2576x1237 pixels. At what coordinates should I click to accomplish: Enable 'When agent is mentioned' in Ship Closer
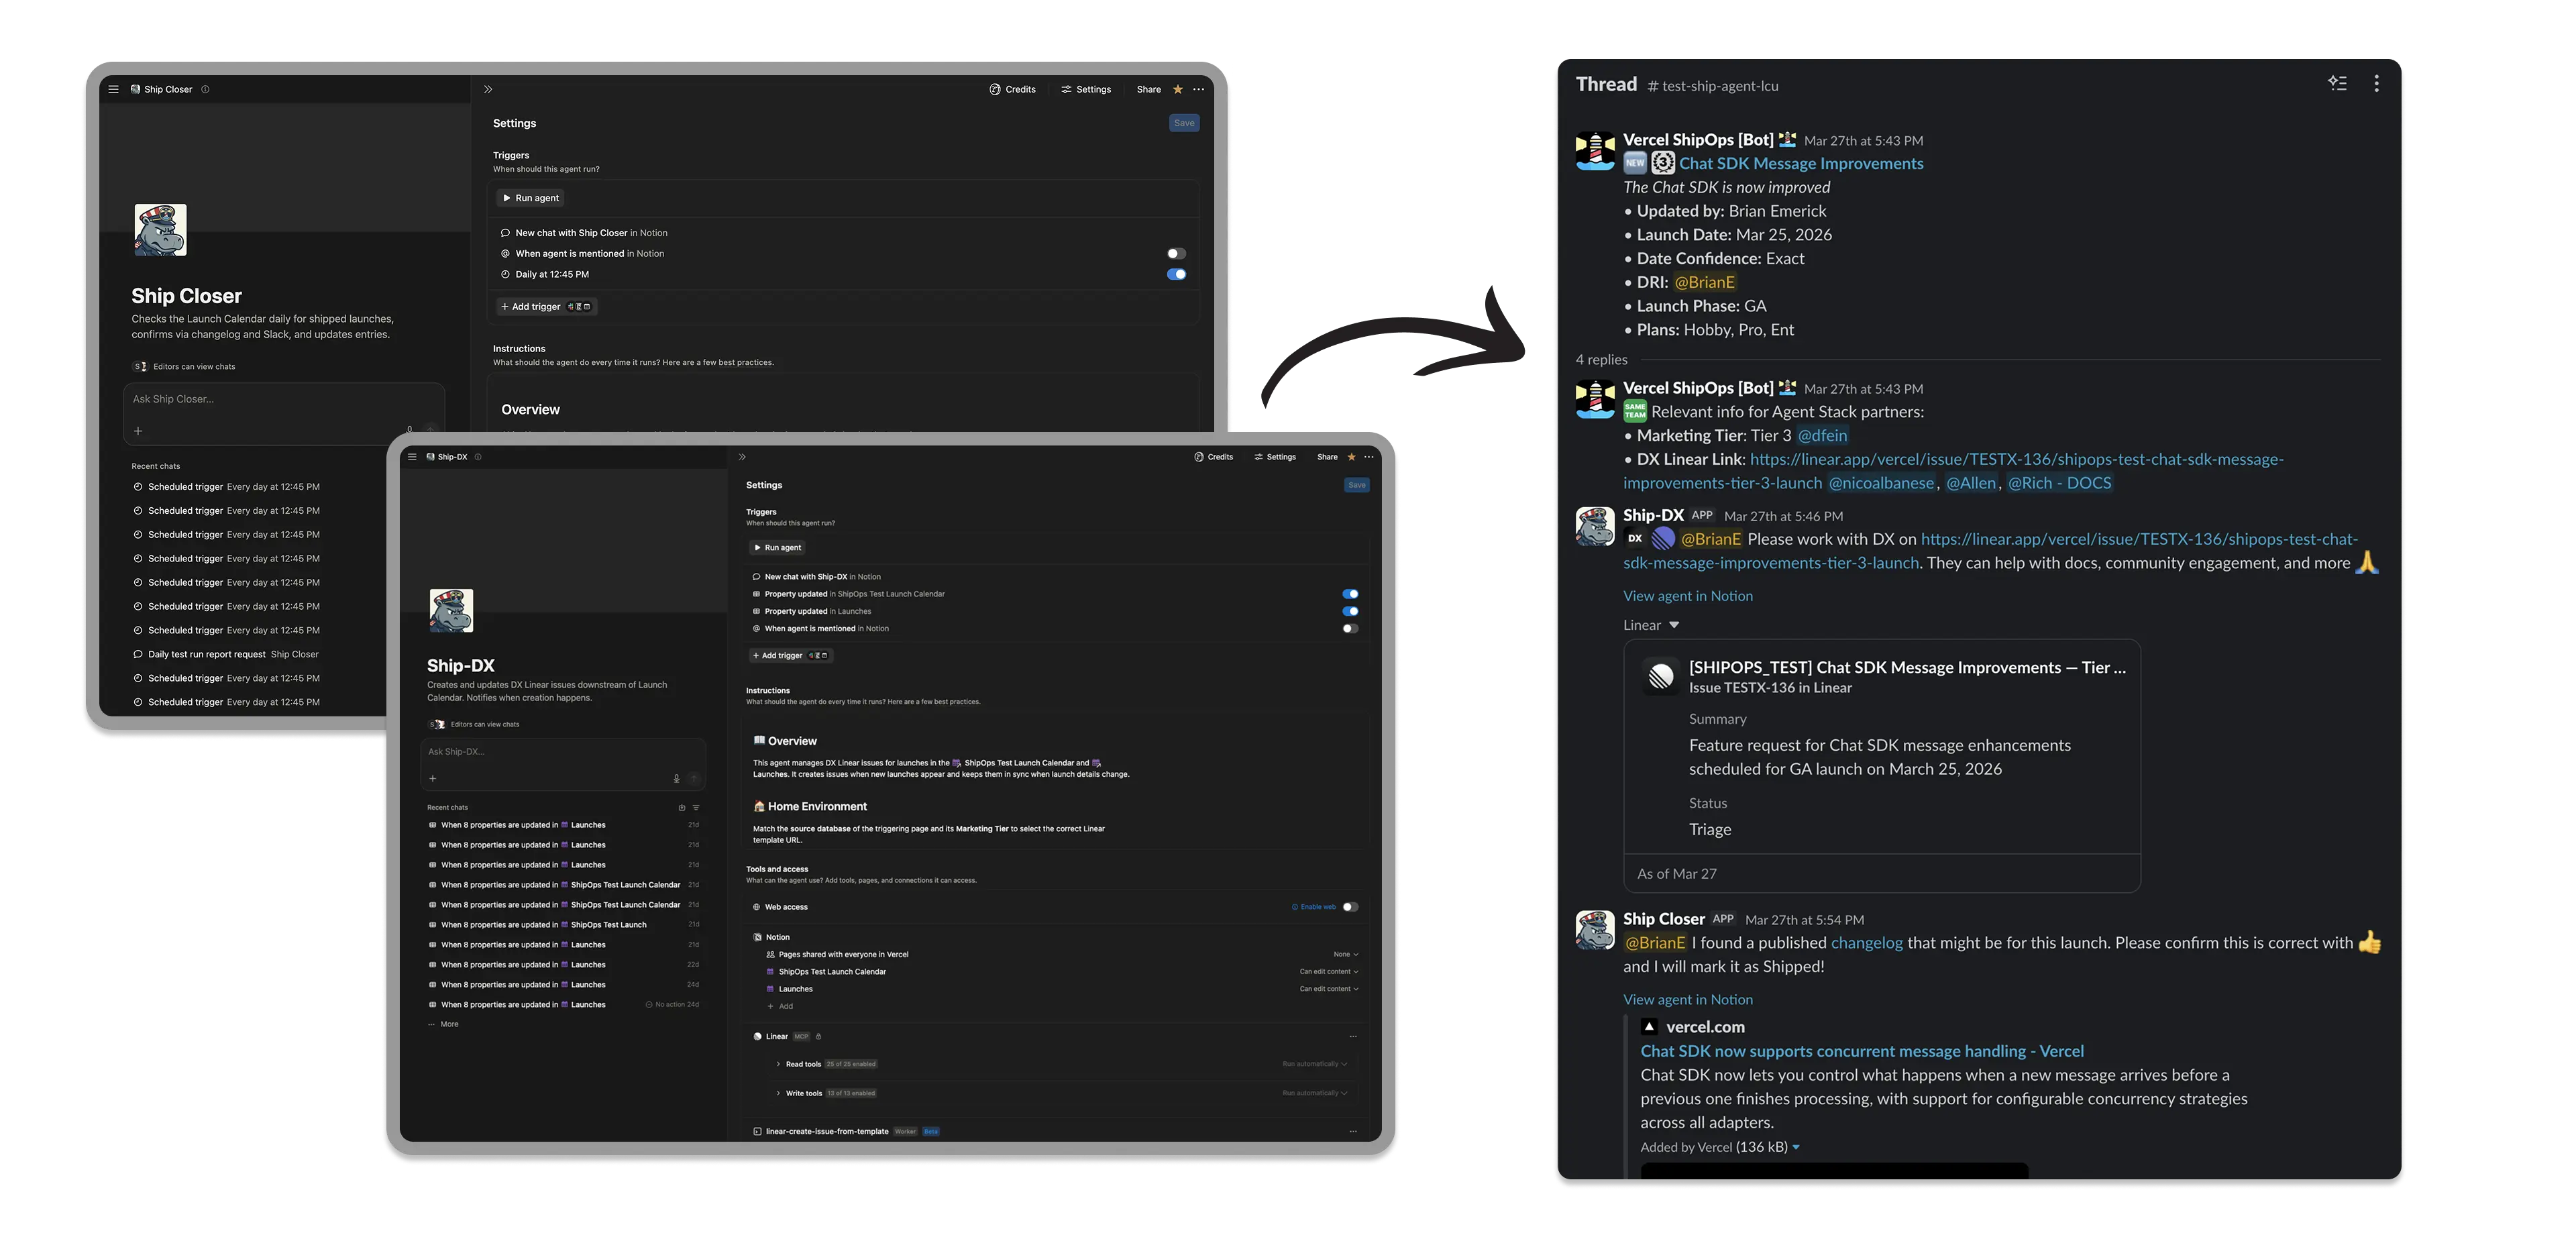click(x=1176, y=253)
